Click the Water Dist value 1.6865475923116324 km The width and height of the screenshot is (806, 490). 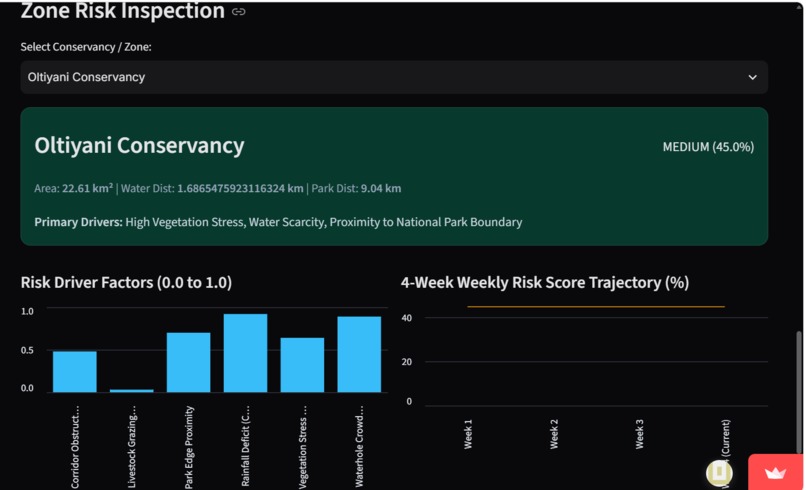click(240, 188)
